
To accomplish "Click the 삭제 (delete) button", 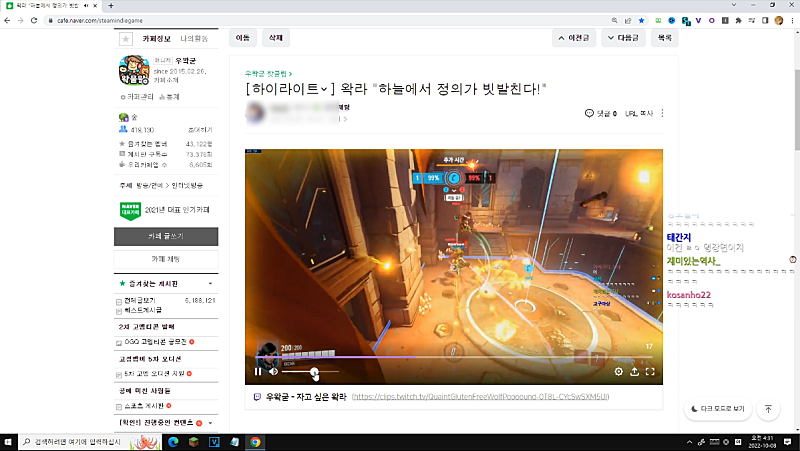I will (276, 38).
